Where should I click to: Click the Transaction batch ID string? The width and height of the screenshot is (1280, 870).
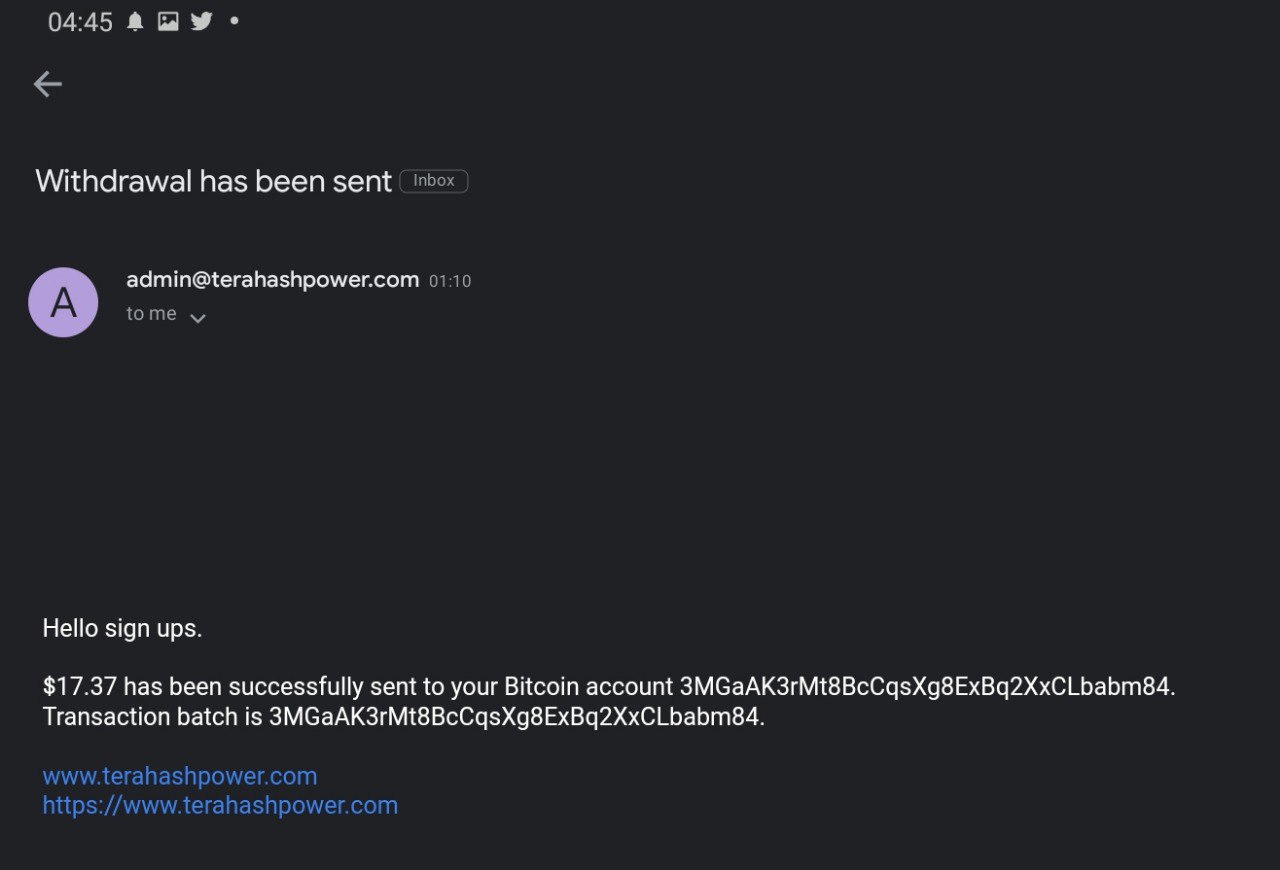[514, 717]
